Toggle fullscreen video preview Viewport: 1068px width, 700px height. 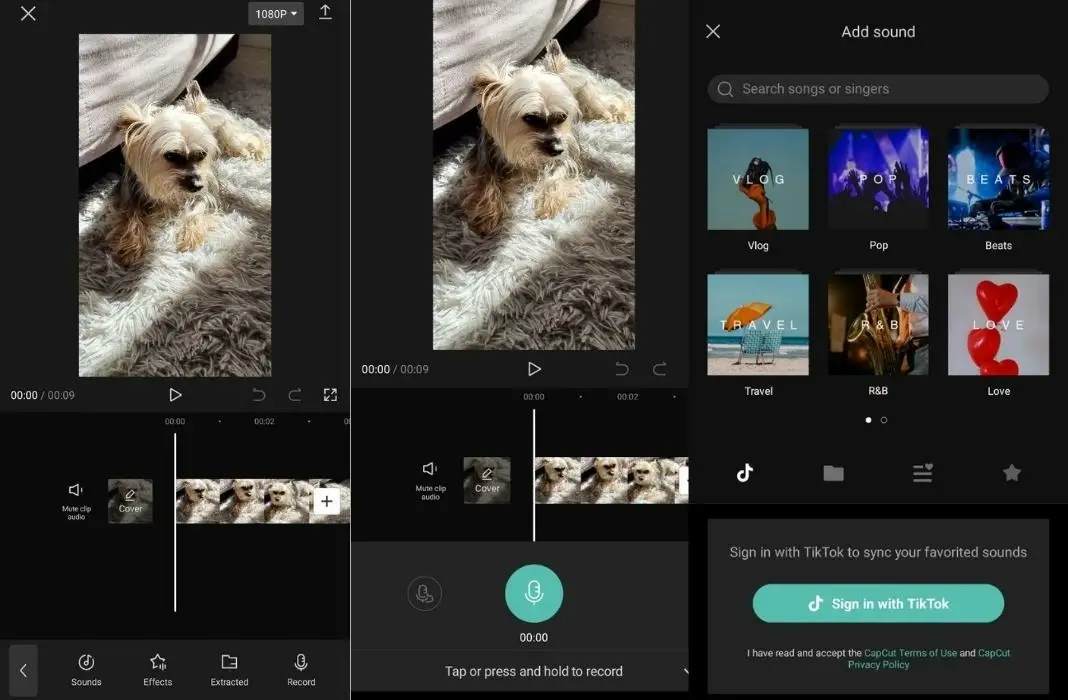point(330,394)
